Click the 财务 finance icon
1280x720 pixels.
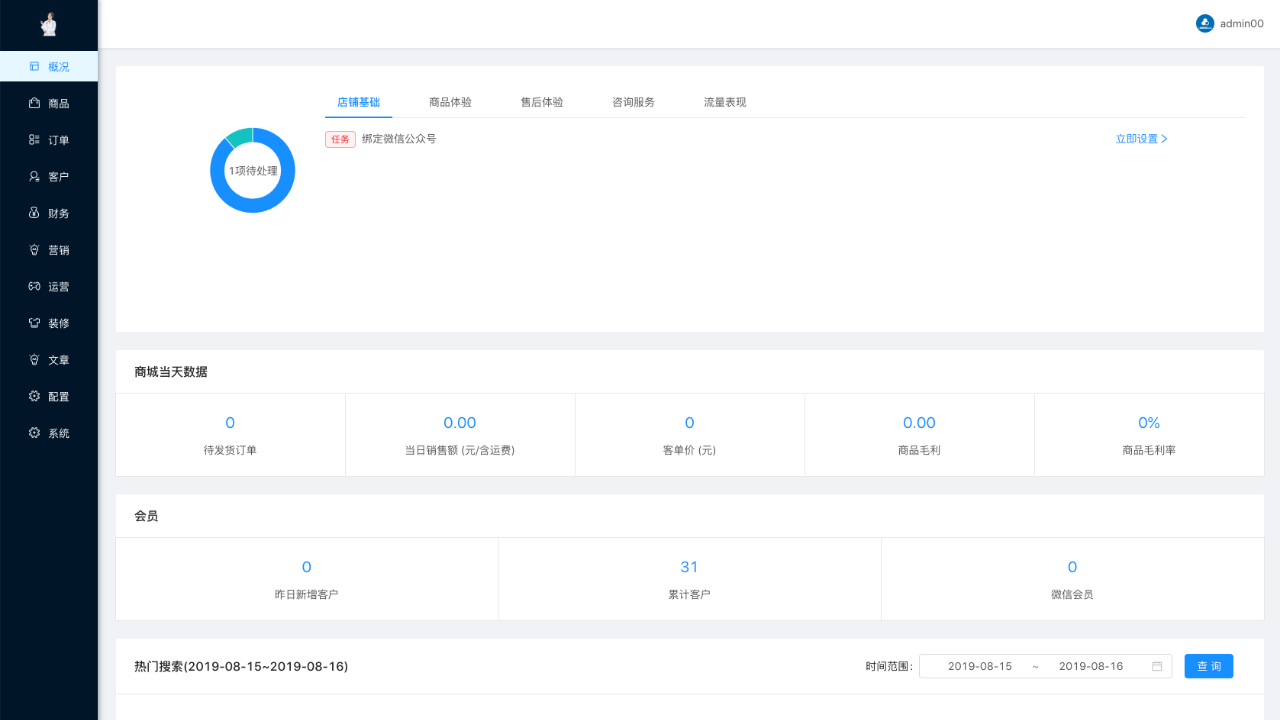34,213
